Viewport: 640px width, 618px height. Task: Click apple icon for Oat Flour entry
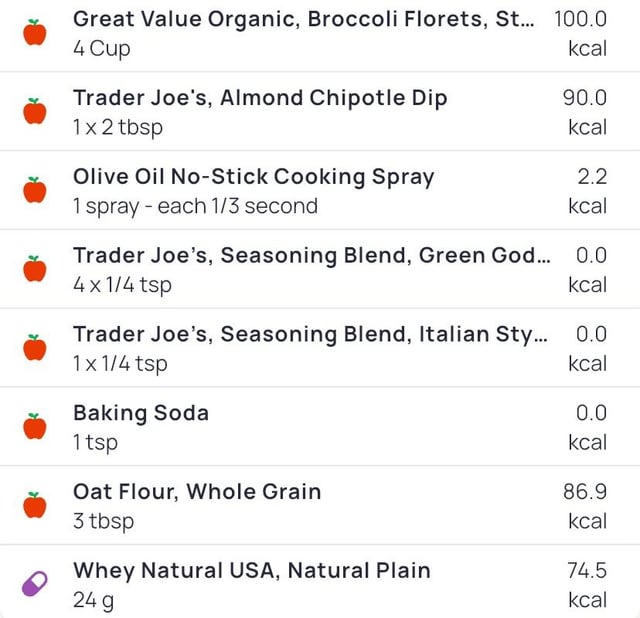coord(35,506)
